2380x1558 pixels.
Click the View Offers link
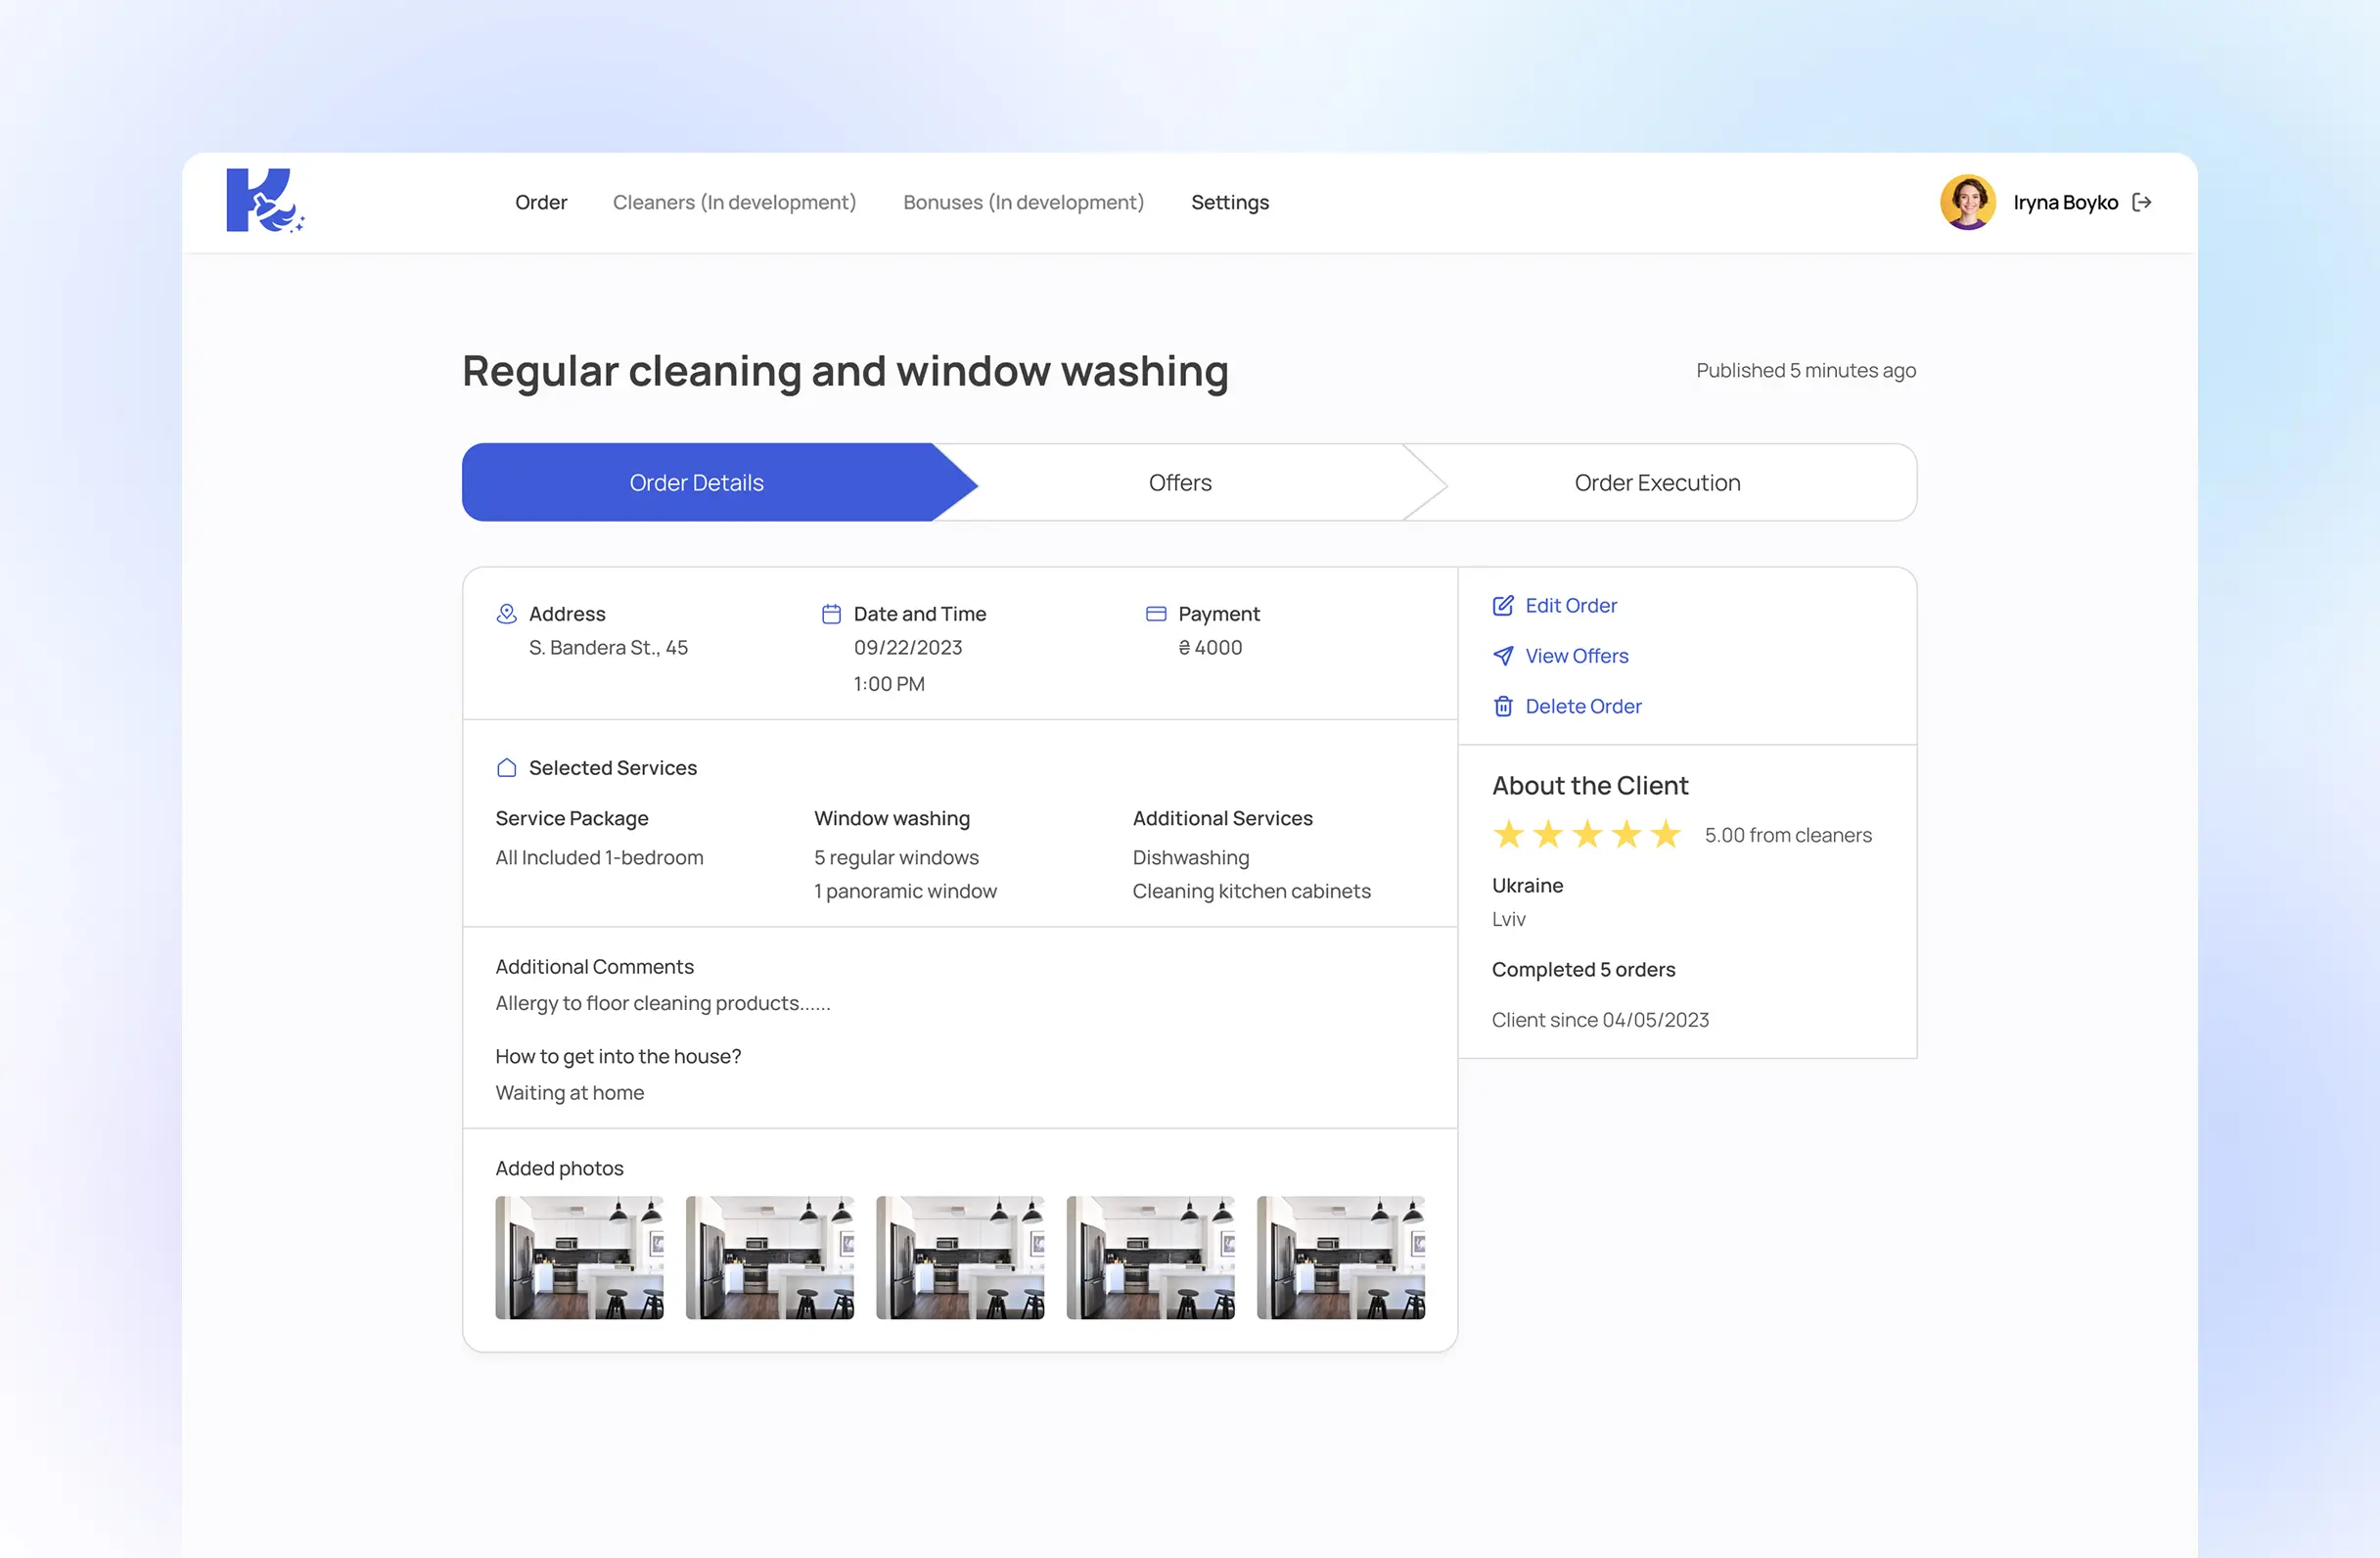coord(1576,656)
